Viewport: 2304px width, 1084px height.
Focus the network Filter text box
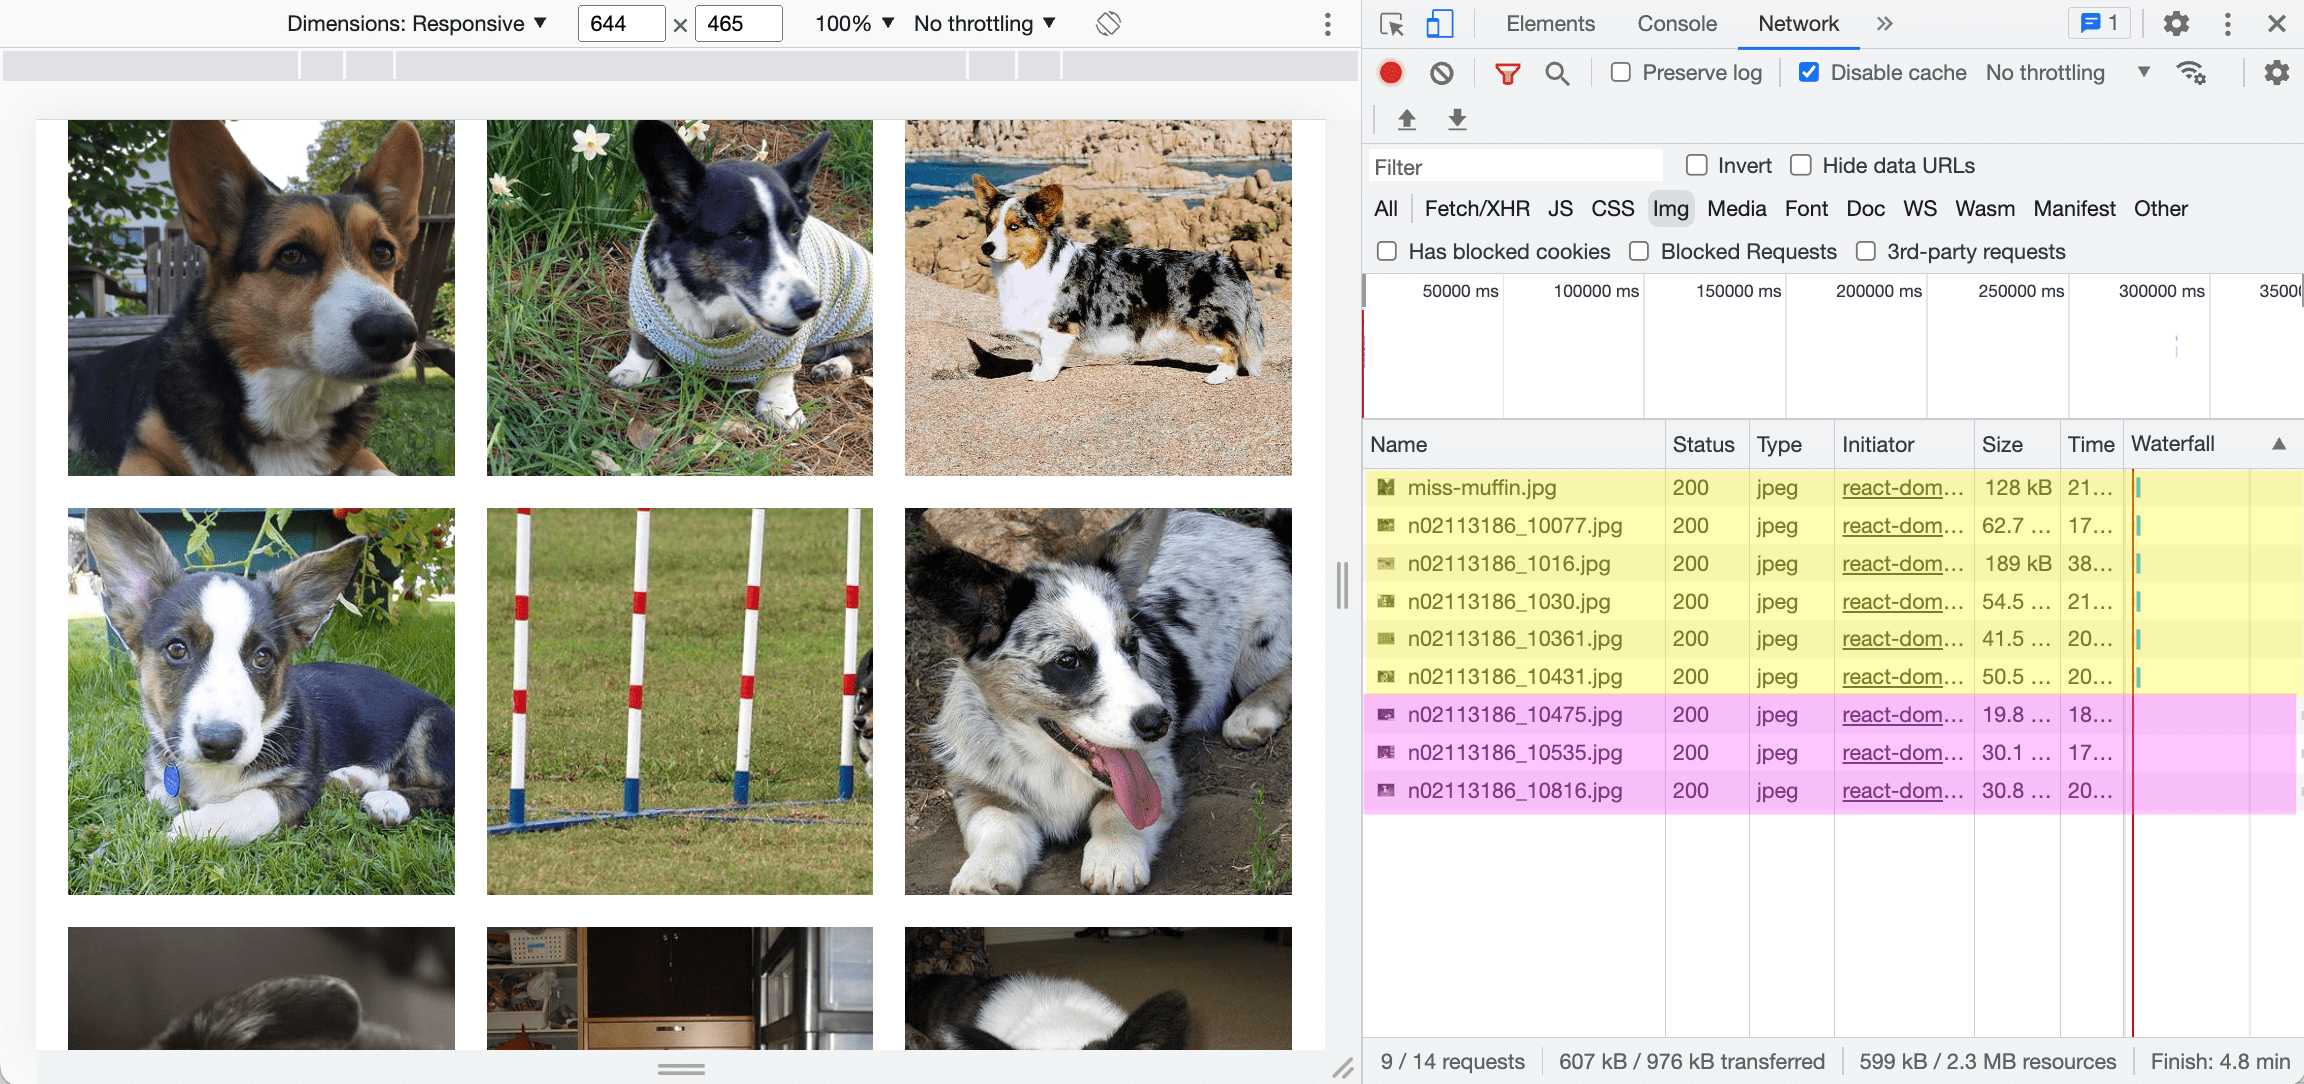coord(1515,167)
